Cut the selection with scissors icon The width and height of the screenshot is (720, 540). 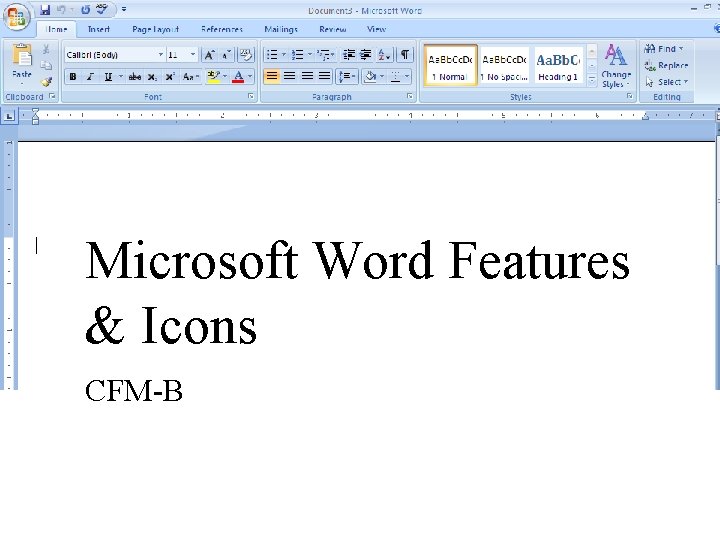coord(46,49)
